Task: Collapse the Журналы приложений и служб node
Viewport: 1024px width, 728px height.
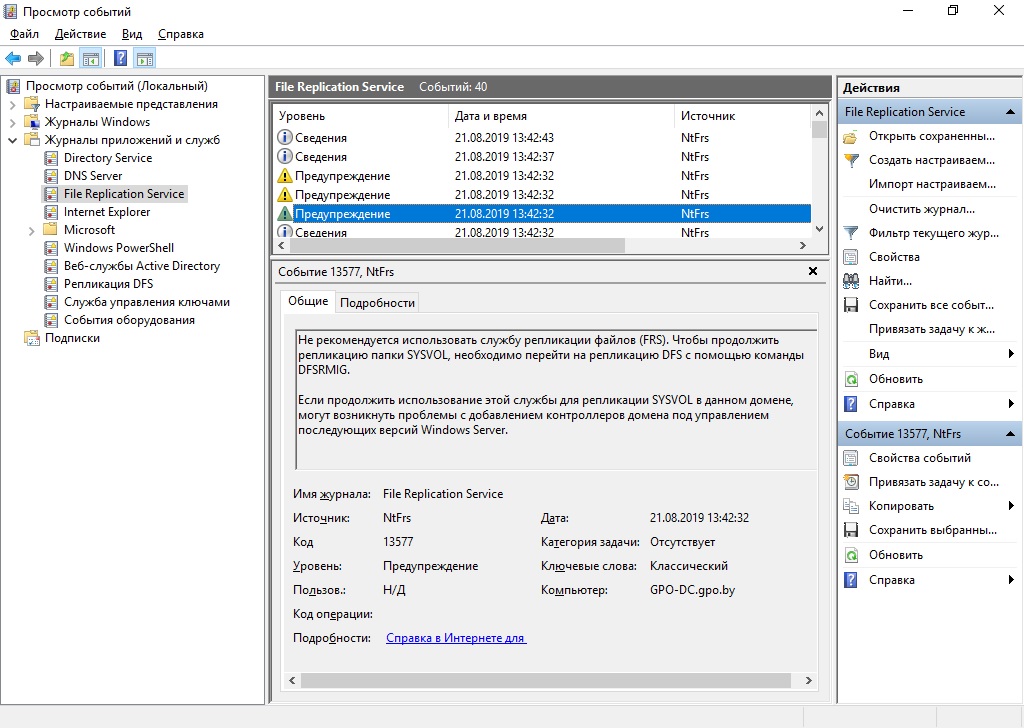Action: click(12, 140)
